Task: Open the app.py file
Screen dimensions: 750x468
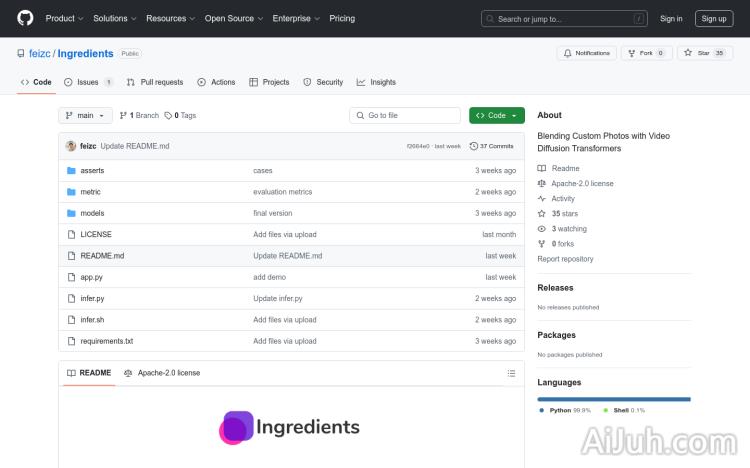Action: [x=91, y=277]
